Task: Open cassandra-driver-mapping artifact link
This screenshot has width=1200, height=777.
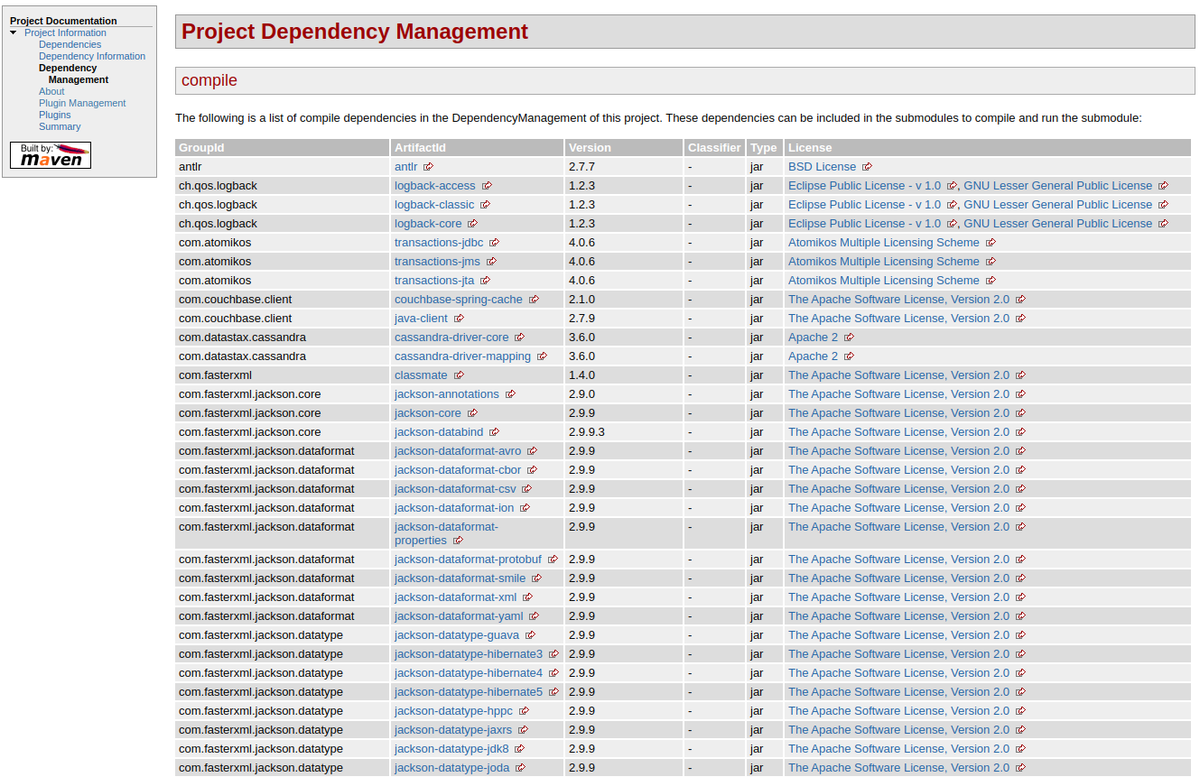Action: 463,357
